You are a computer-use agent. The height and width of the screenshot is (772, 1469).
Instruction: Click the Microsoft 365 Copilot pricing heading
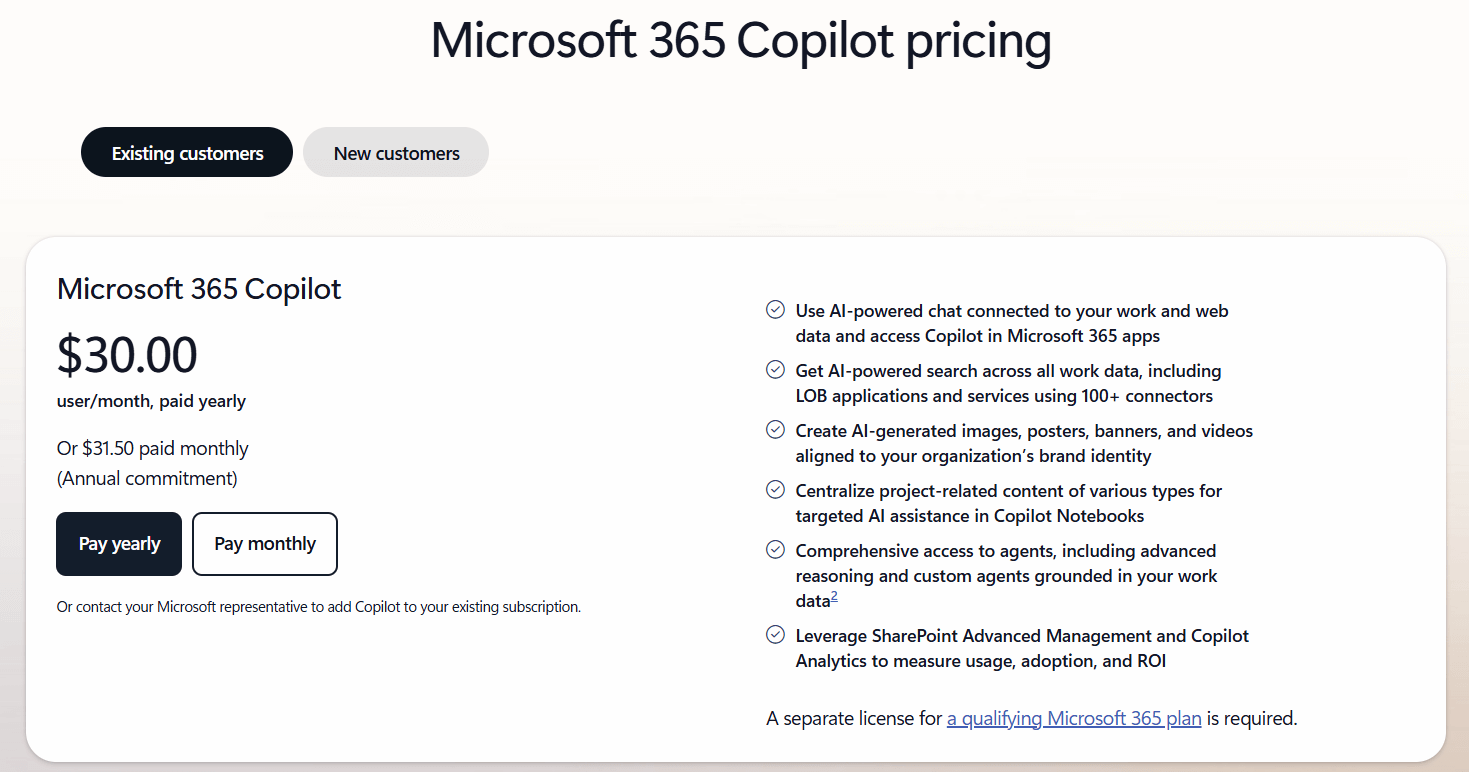click(740, 41)
